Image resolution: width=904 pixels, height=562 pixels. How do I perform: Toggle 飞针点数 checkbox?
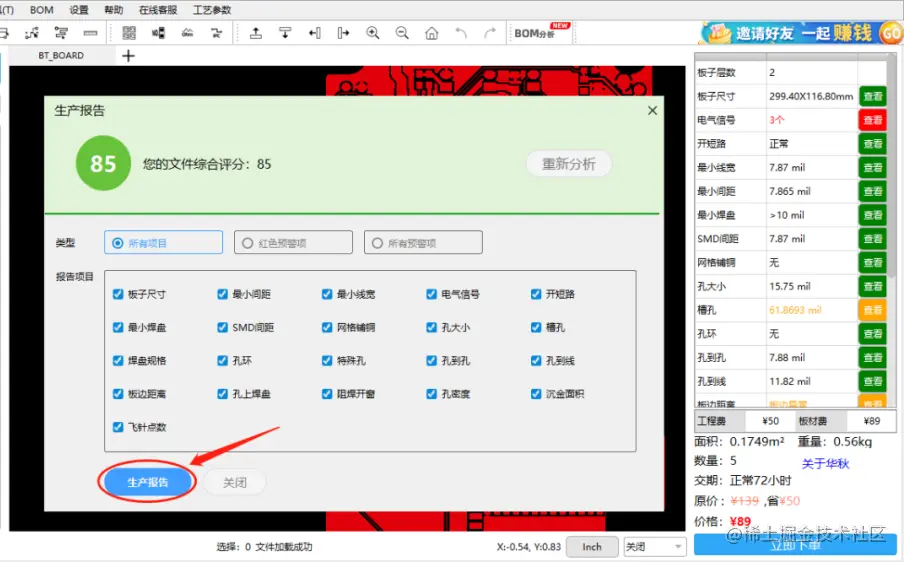tap(118, 427)
